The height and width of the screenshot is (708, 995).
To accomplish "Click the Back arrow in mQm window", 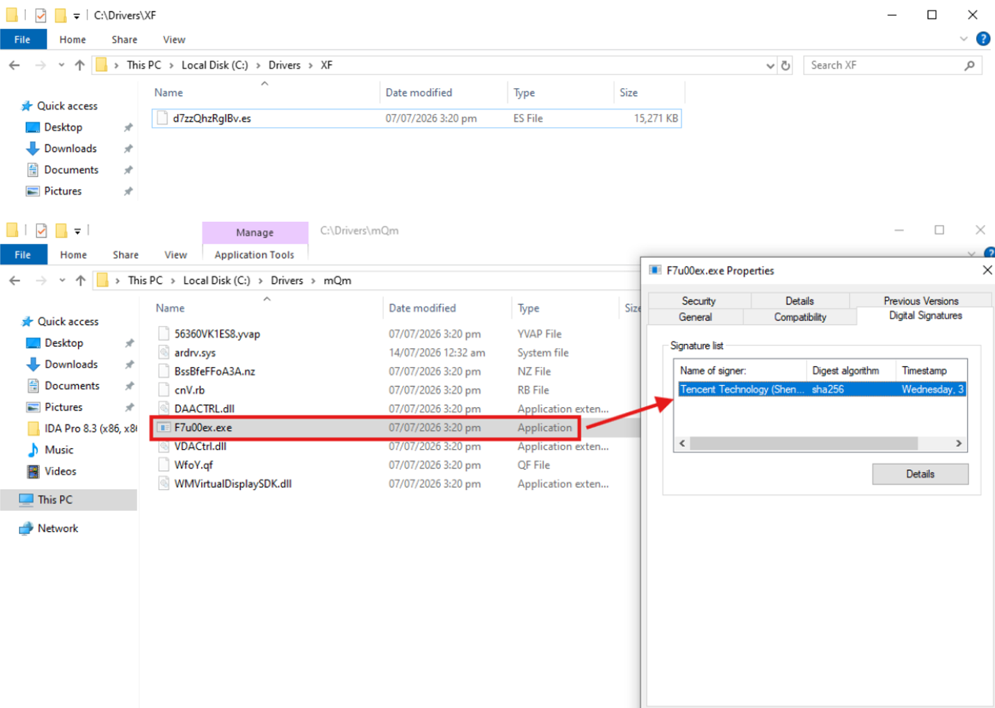I will (x=15, y=280).
